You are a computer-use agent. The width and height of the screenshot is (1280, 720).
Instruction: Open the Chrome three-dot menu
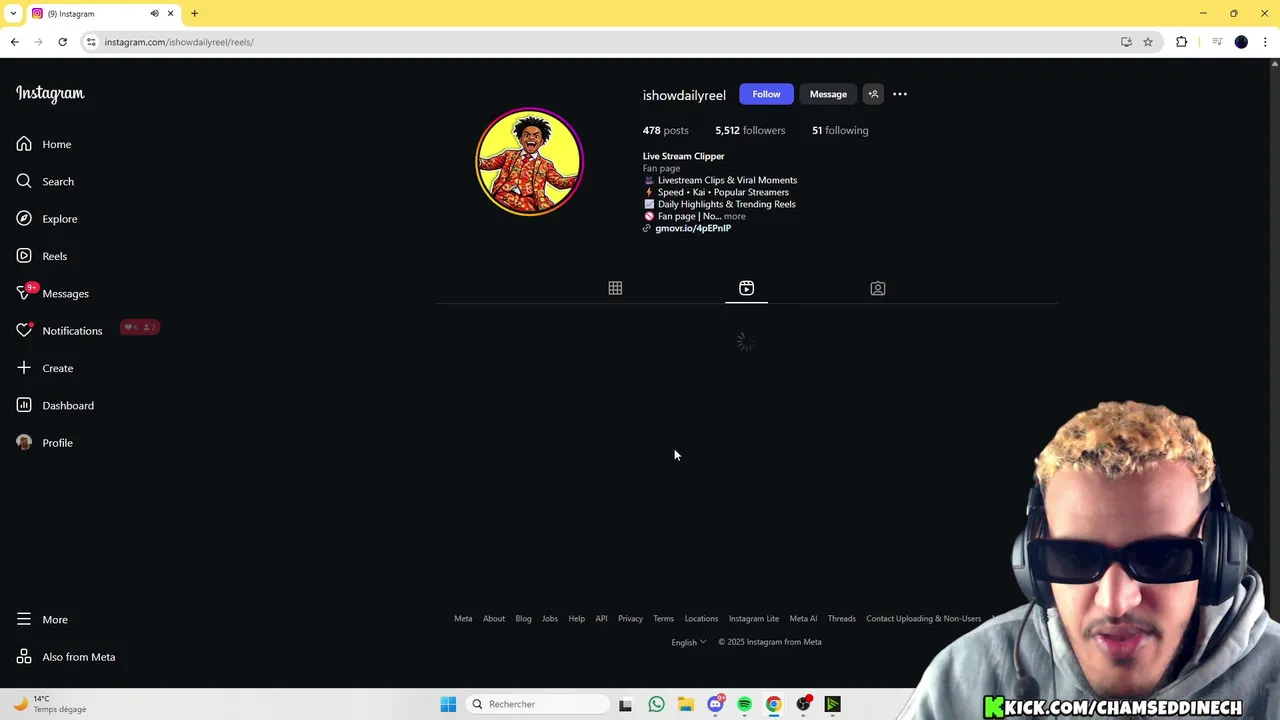1265,42
